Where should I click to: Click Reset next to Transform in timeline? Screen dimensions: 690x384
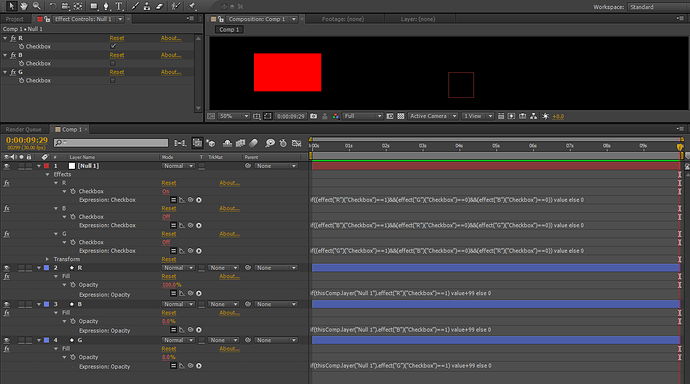click(x=169, y=260)
